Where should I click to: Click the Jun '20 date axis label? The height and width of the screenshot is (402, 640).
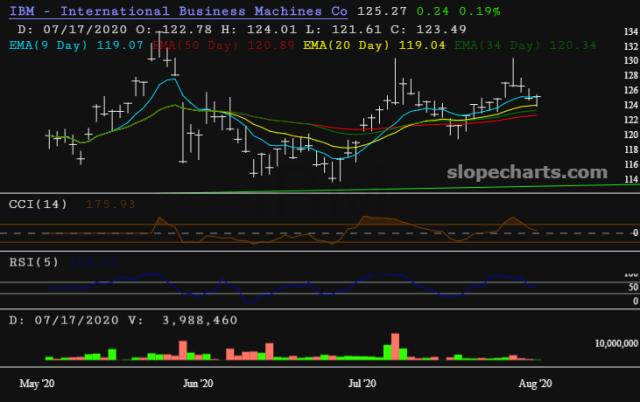(x=199, y=383)
